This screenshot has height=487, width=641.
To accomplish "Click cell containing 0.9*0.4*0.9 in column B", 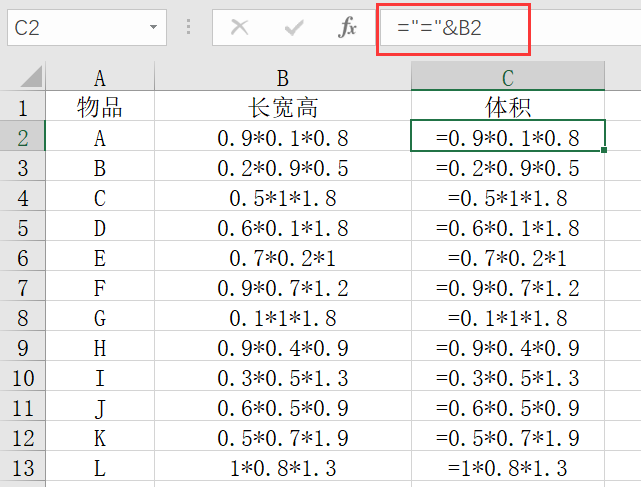I will 283,346.
